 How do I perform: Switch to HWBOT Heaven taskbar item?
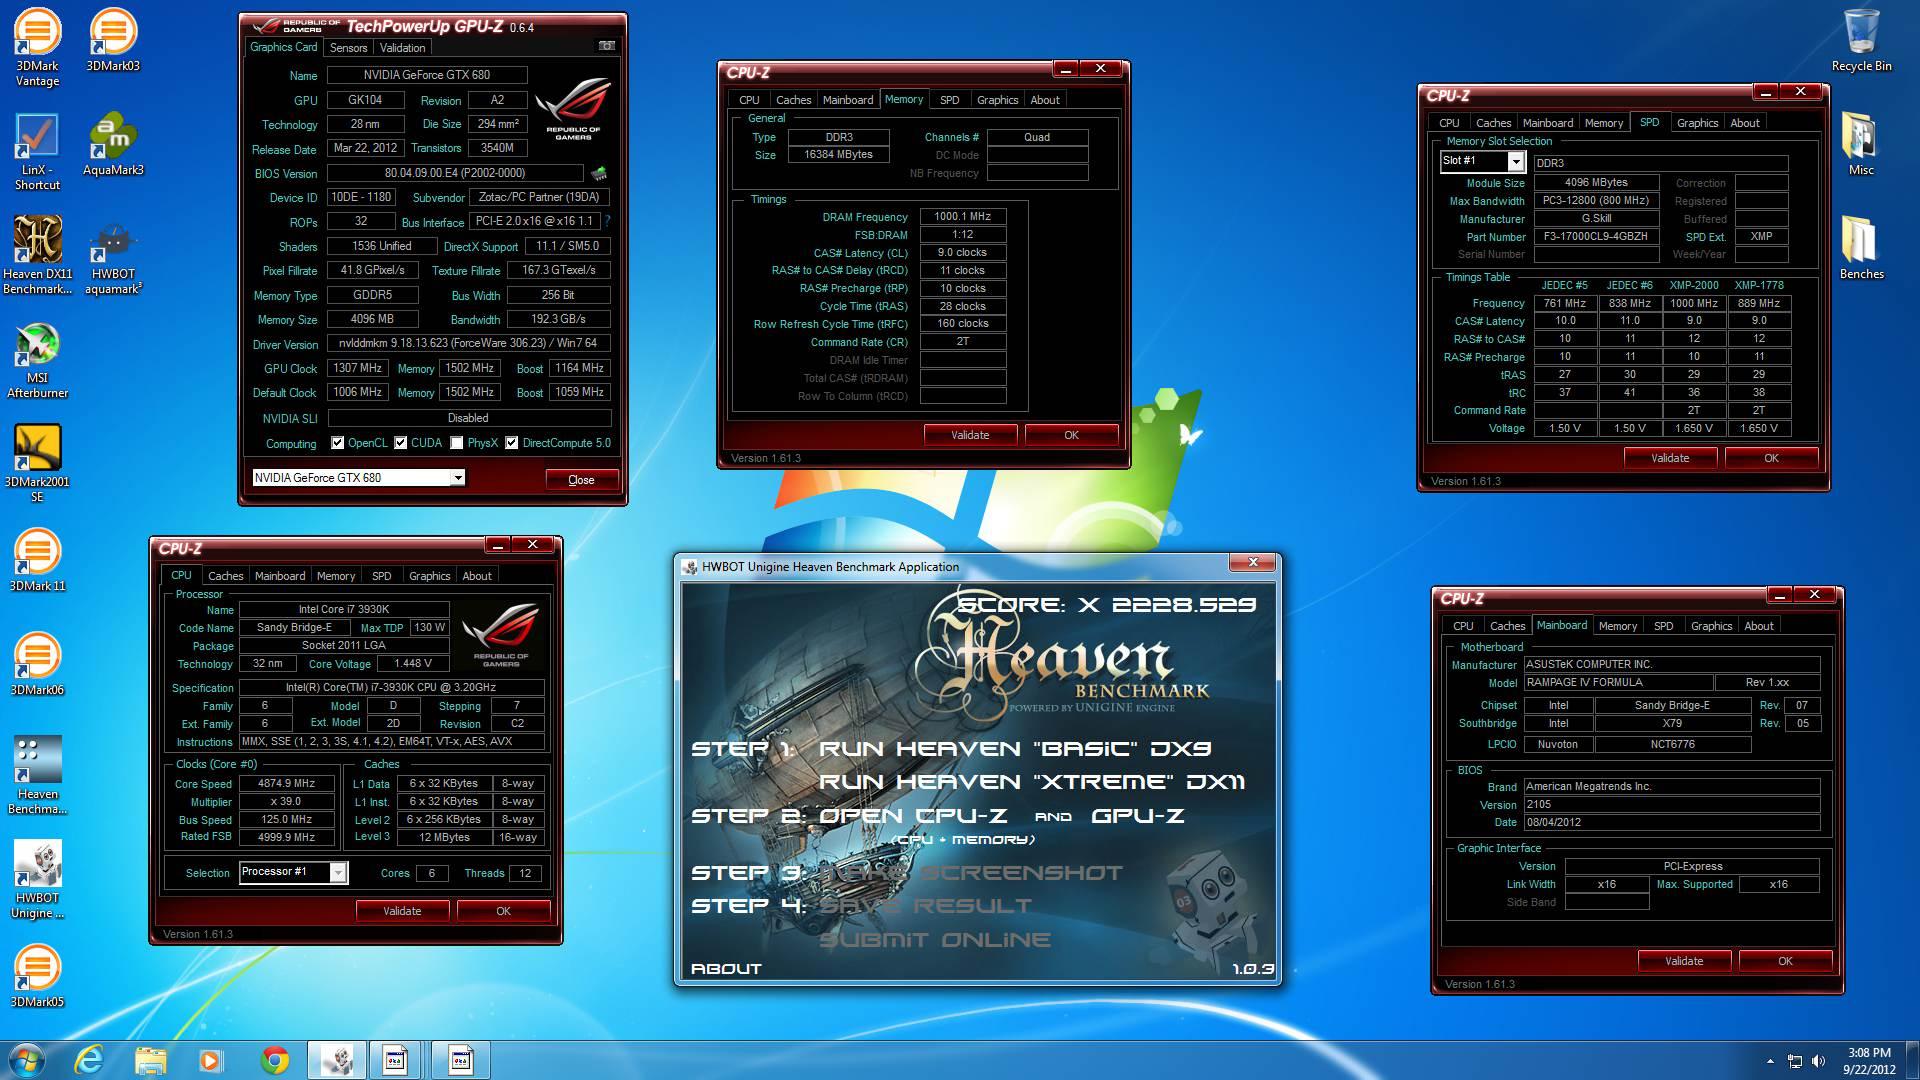[x=337, y=1060]
